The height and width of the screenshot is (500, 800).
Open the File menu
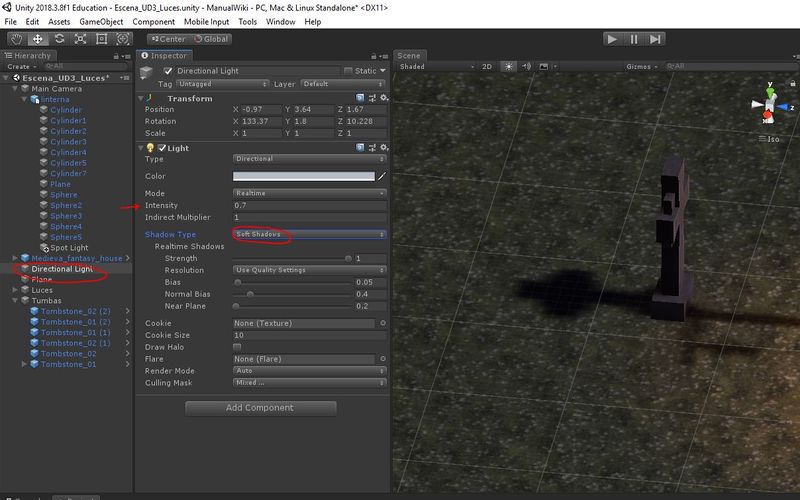tap(10, 21)
